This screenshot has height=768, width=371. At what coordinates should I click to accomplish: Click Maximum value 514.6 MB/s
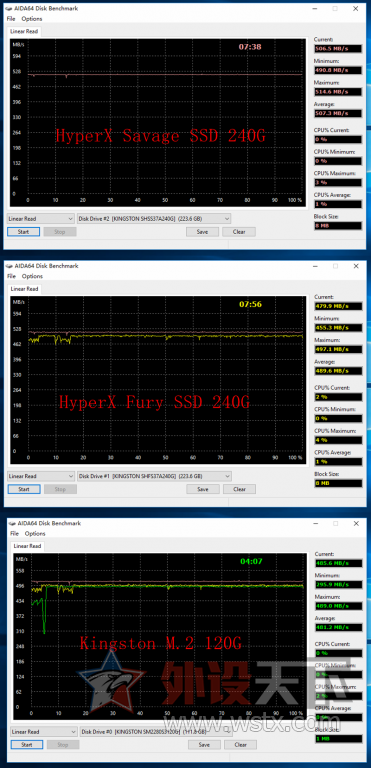(x=338, y=92)
